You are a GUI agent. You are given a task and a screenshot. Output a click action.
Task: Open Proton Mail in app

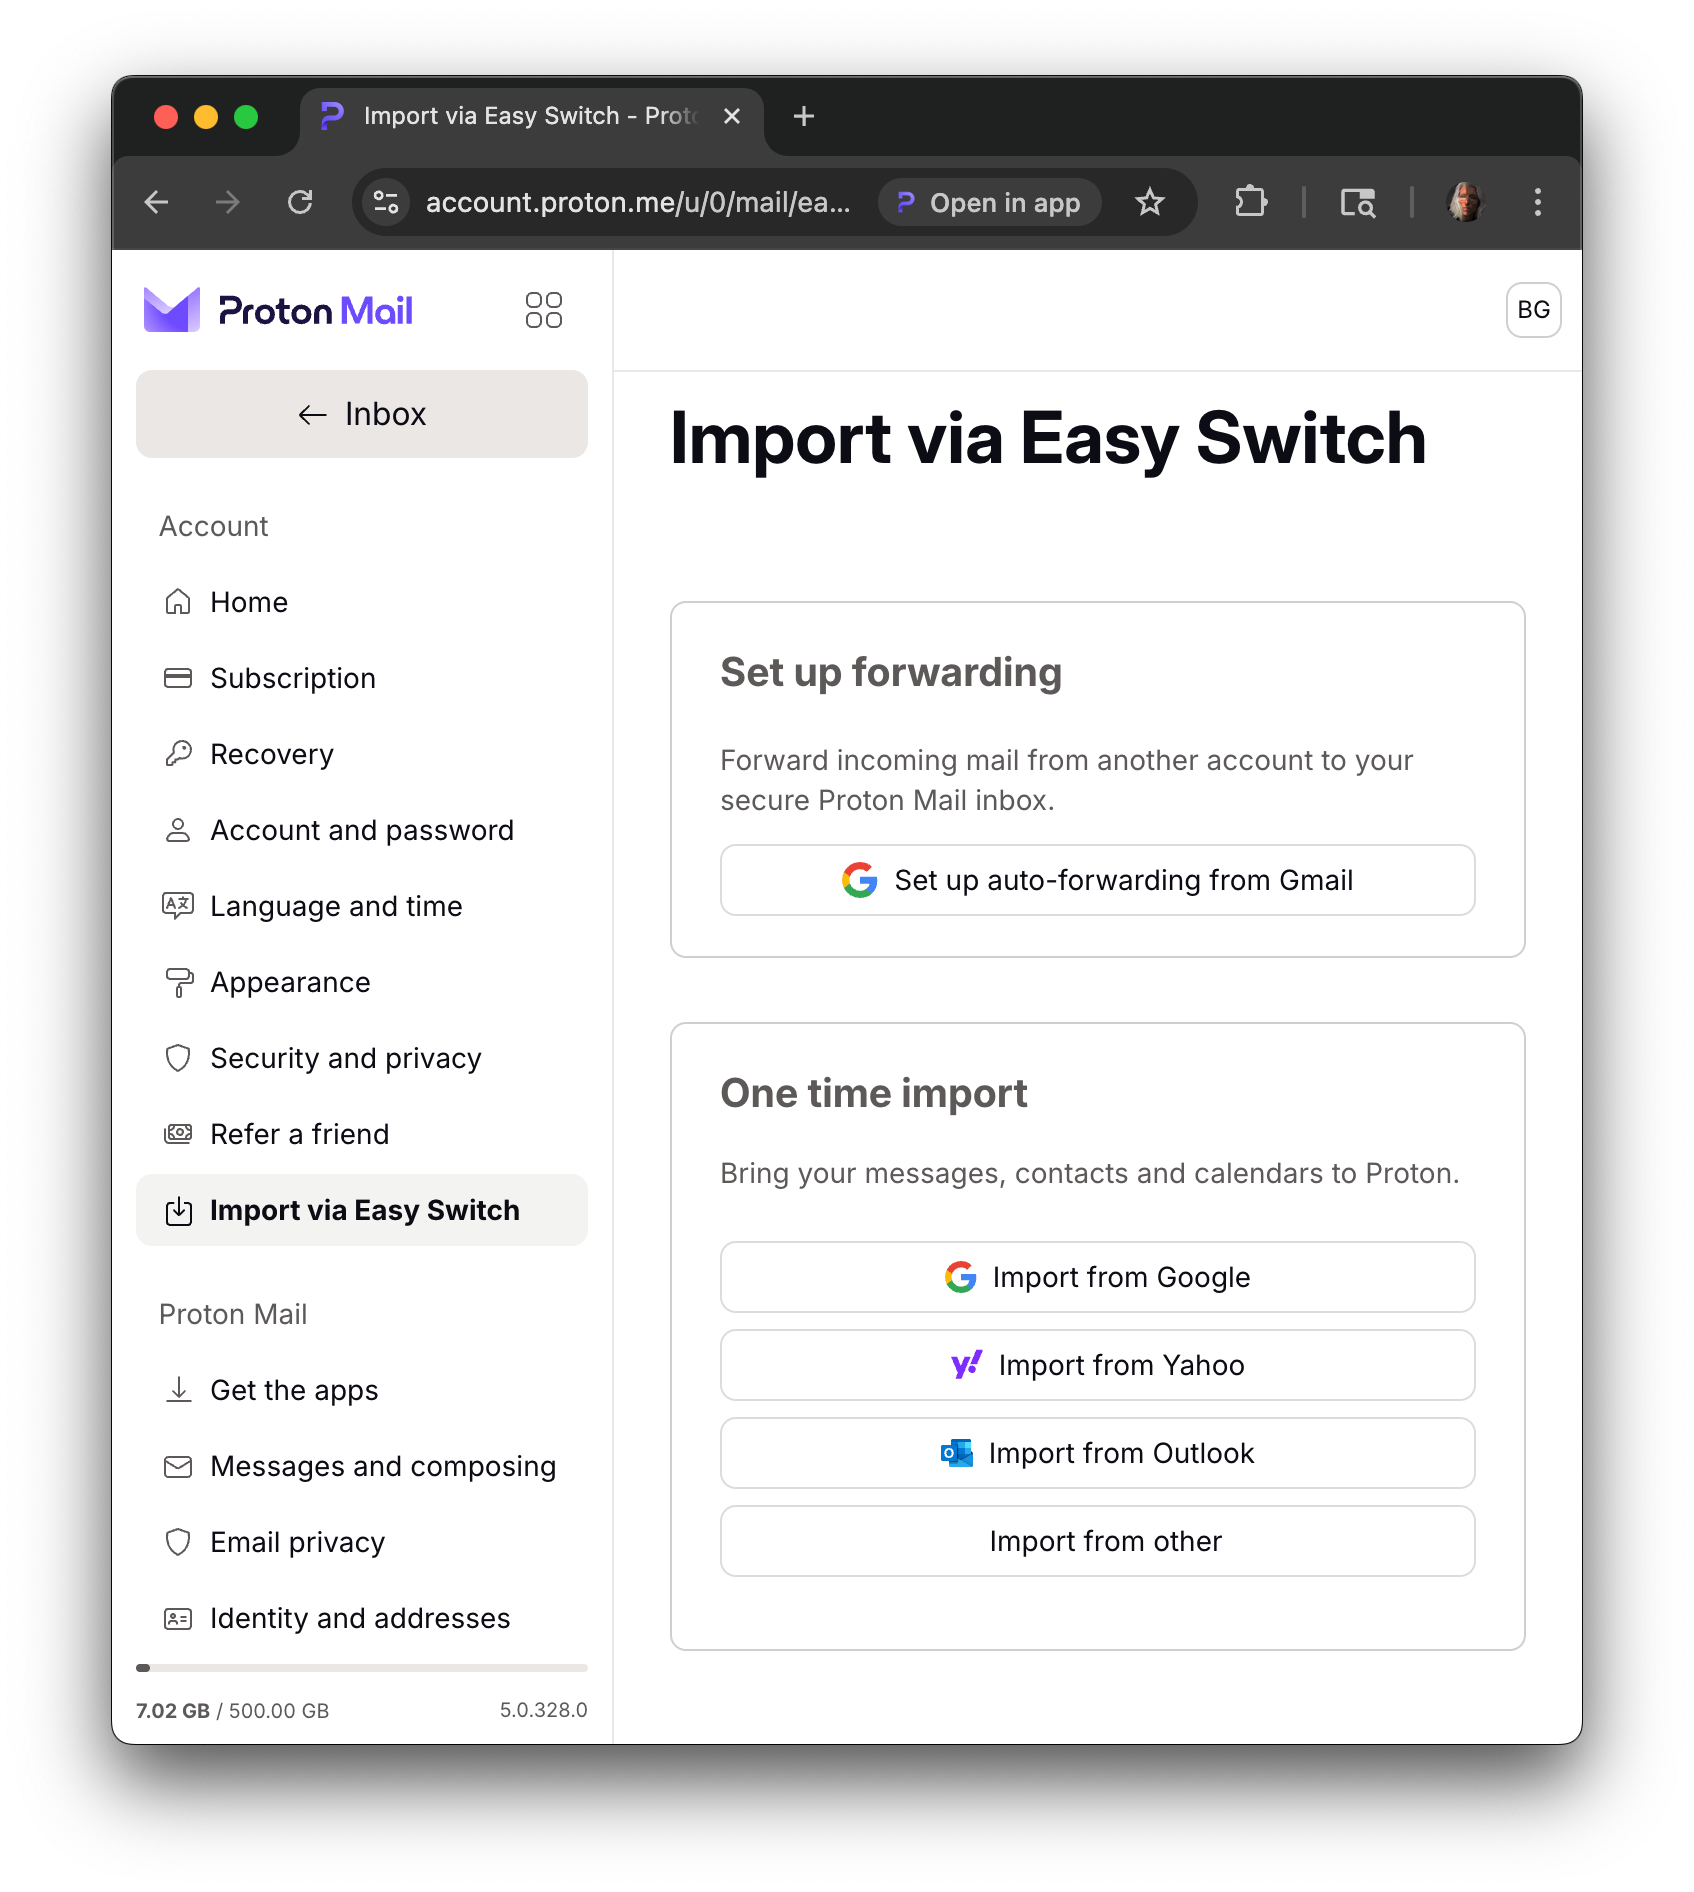click(x=989, y=203)
